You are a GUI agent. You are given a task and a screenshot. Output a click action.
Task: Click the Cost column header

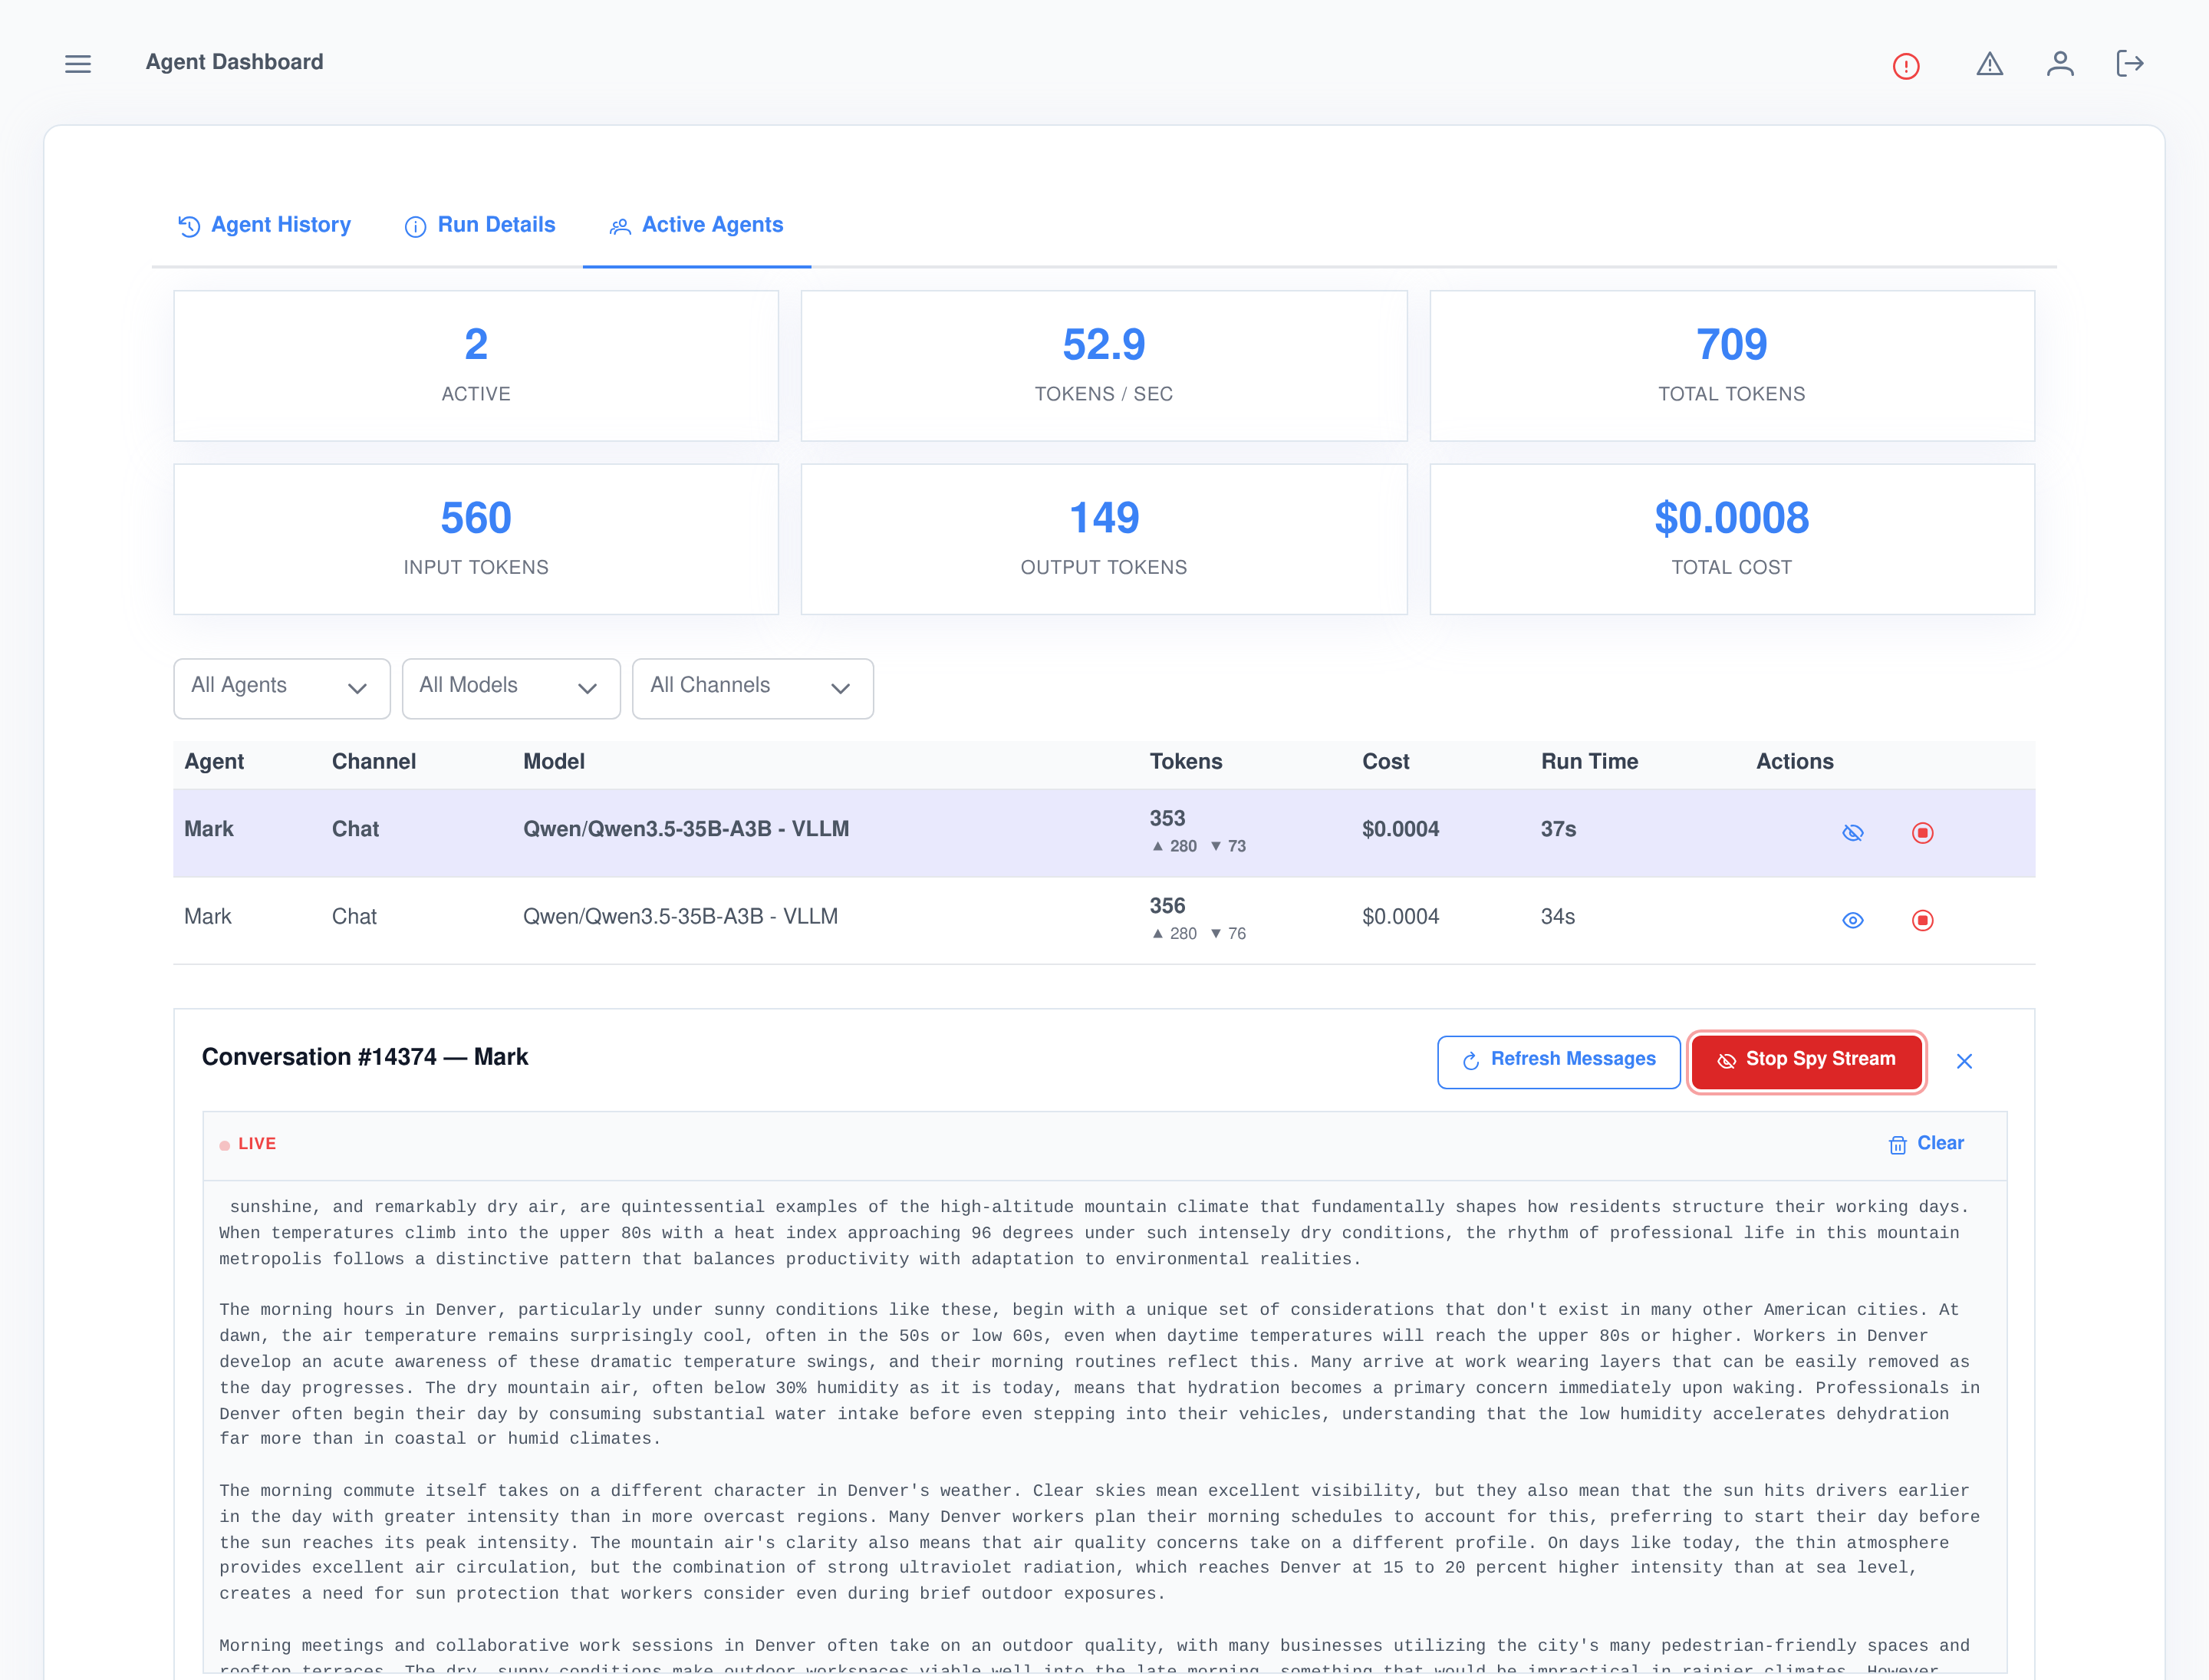[1386, 762]
